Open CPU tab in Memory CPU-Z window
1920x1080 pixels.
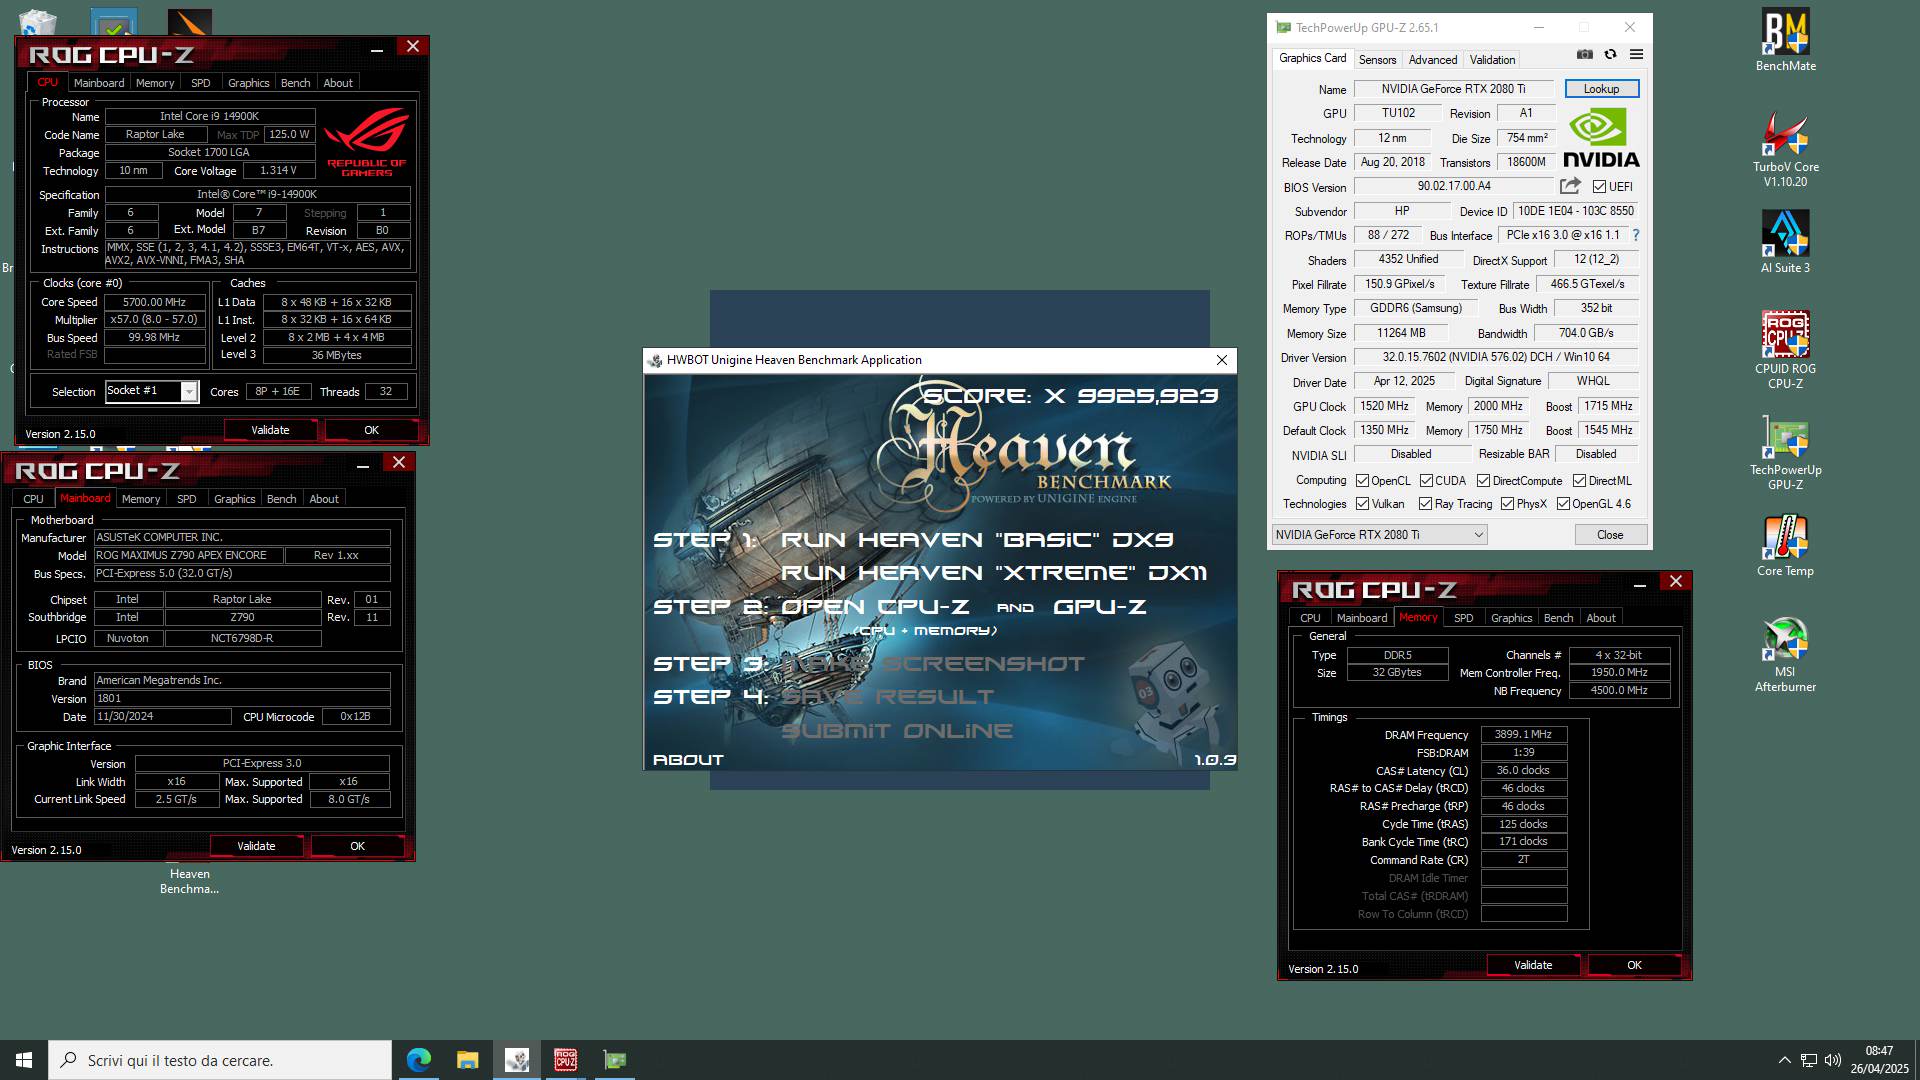(x=1310, y=618)
